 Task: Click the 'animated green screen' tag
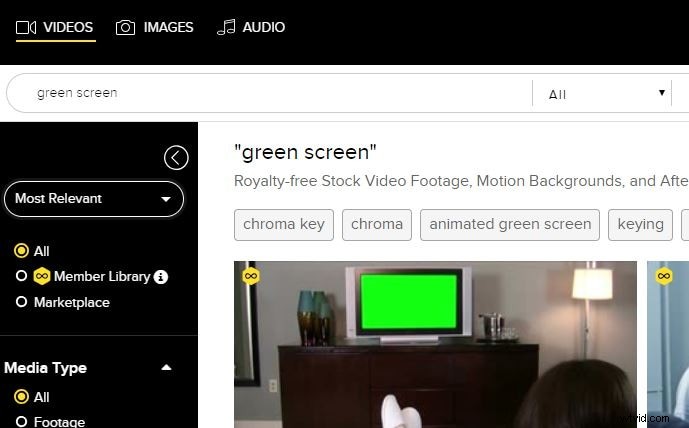click(510, 225)
